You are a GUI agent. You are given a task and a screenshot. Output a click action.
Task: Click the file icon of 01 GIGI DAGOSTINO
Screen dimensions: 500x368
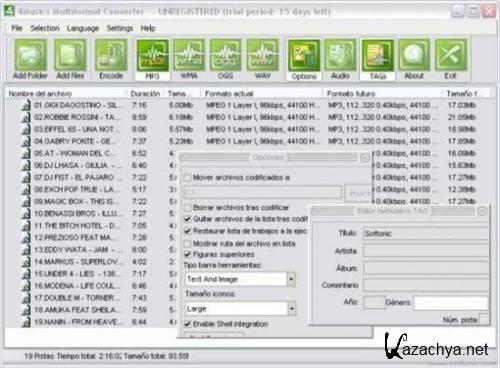(25, 106)
